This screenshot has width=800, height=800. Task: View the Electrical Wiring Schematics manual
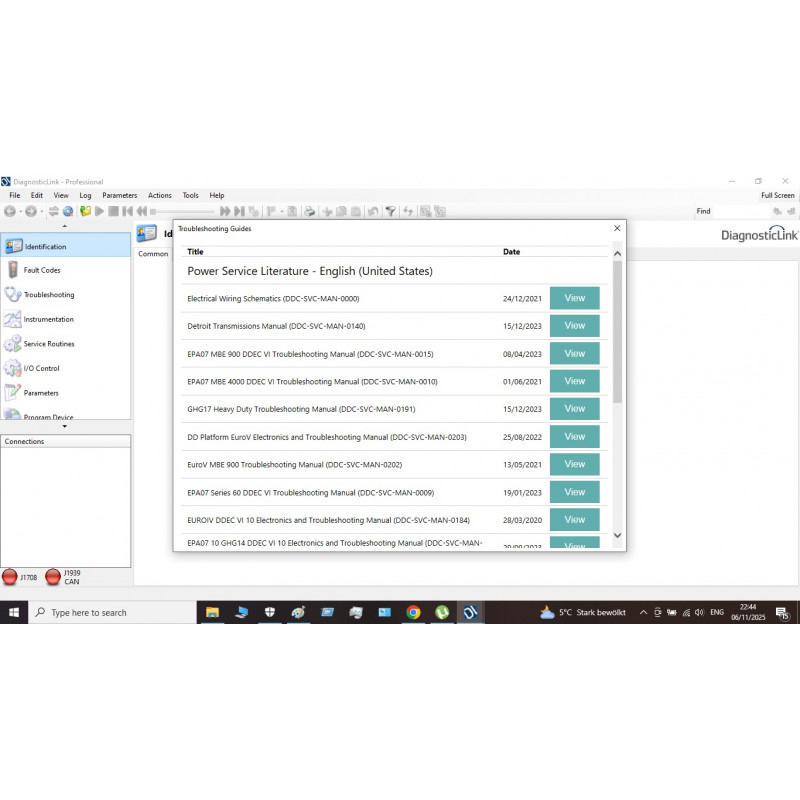574,298
